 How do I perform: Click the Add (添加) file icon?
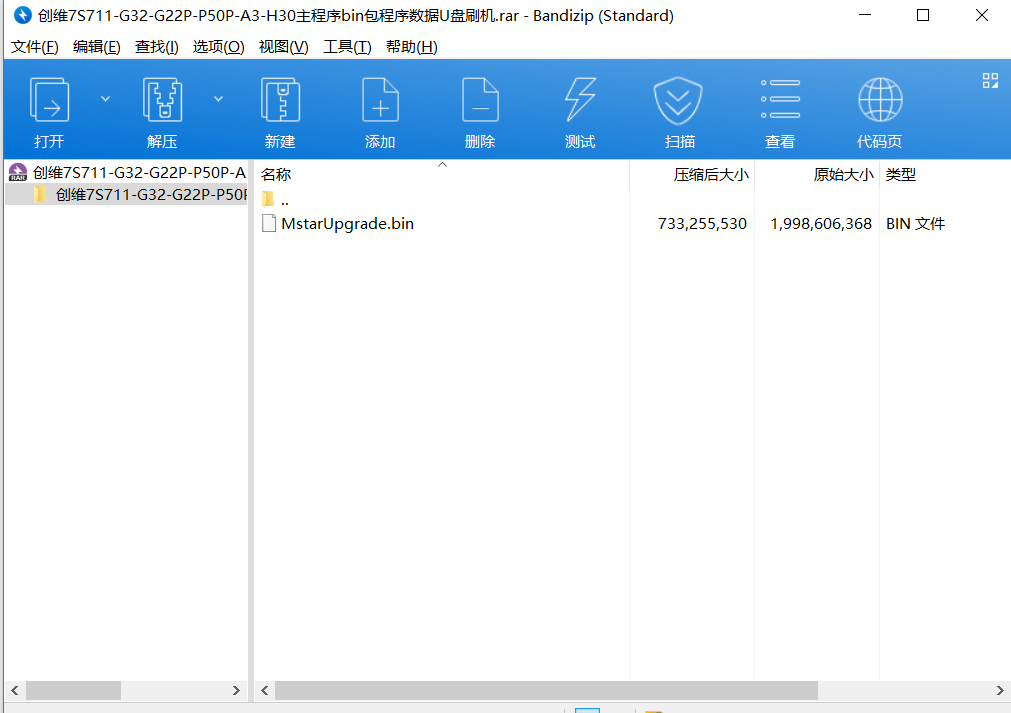coord(380,101)
